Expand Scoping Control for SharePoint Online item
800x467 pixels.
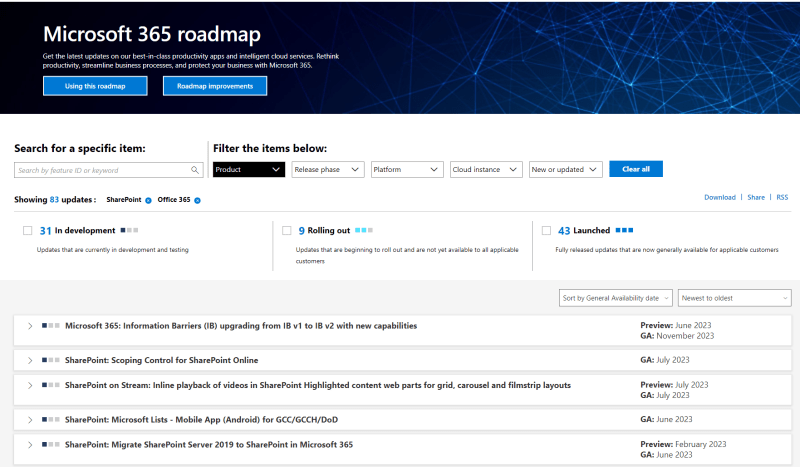[30, 360]
